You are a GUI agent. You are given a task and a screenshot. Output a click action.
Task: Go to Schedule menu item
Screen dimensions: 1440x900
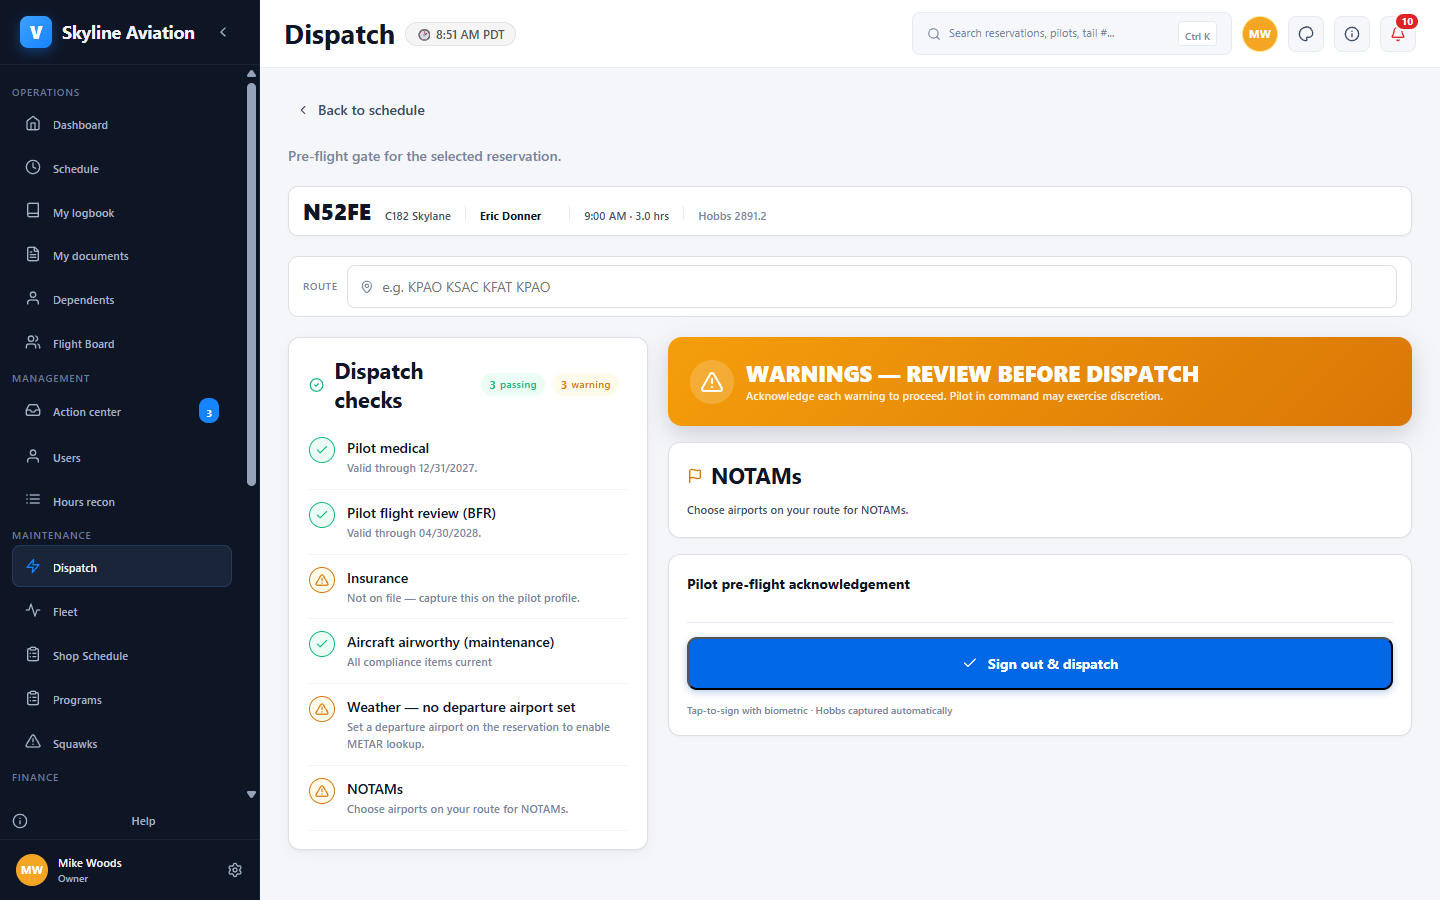pyautogui.click(x=122, y=169)
